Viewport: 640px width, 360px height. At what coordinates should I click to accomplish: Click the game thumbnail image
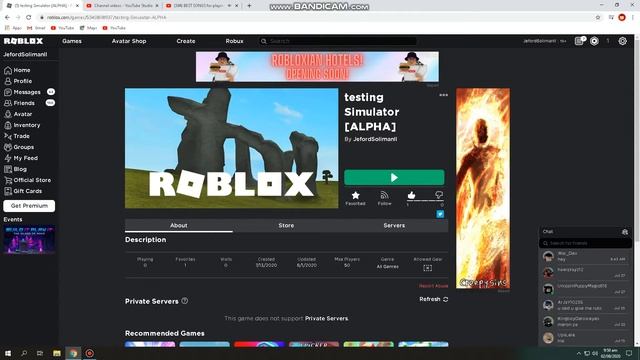point(231,148)
